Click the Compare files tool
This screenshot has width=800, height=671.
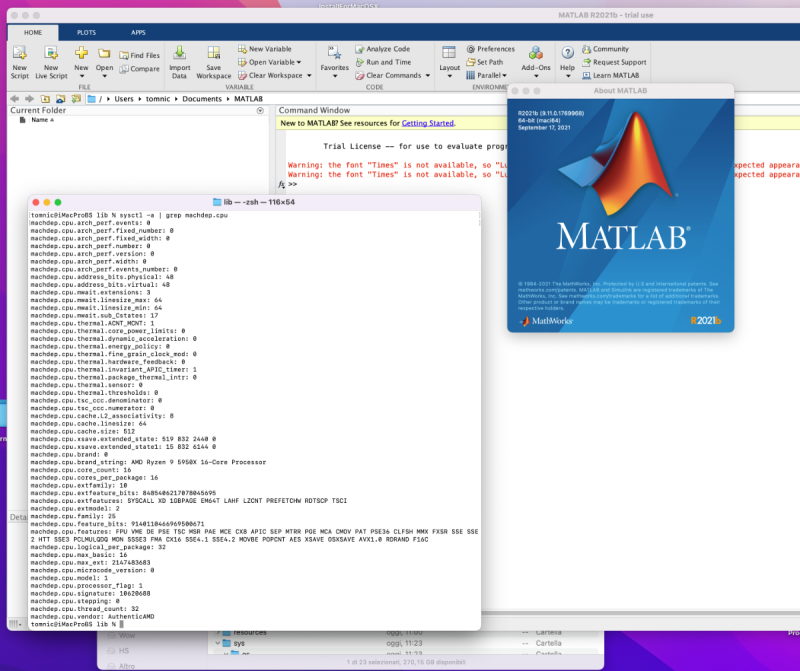pyautogui.click(x=139, y=69)
